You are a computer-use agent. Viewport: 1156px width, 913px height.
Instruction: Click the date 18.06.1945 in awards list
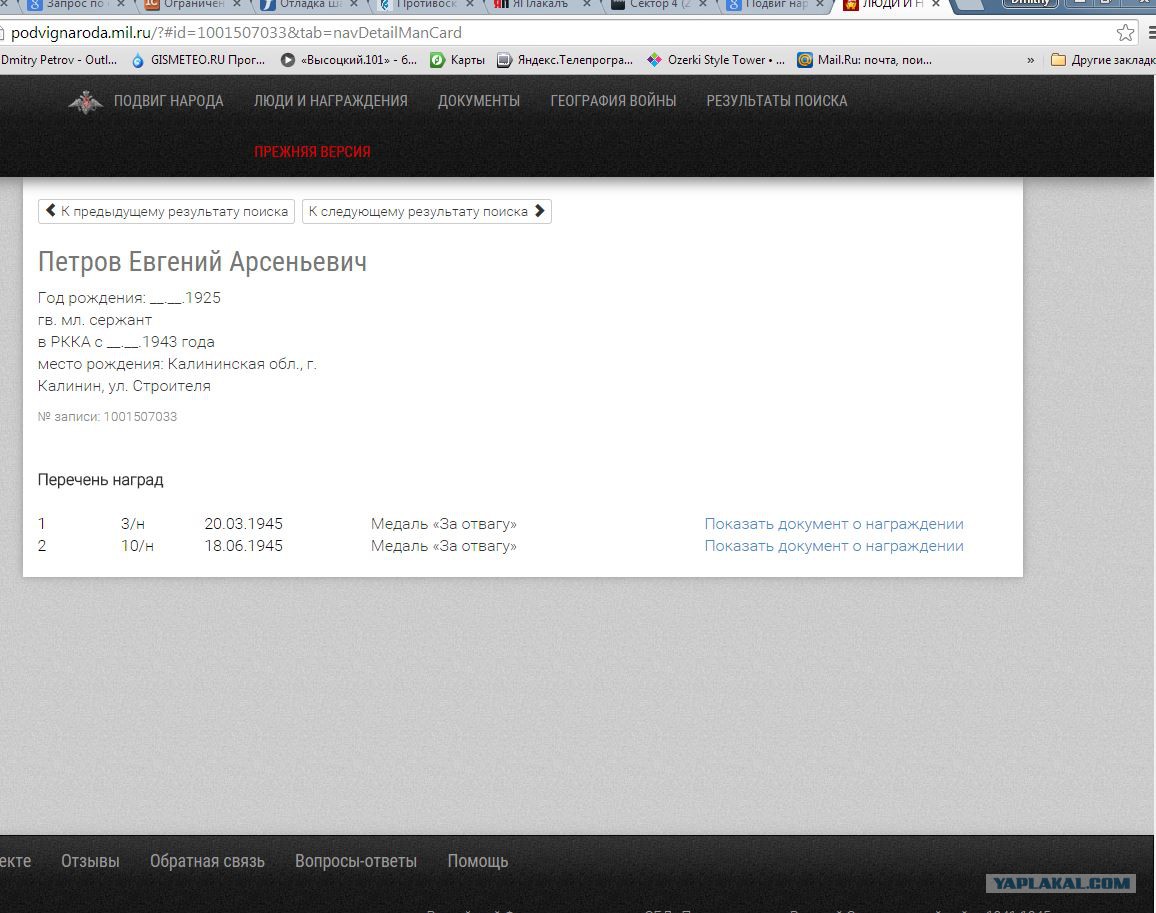click(x=243, y=546)
